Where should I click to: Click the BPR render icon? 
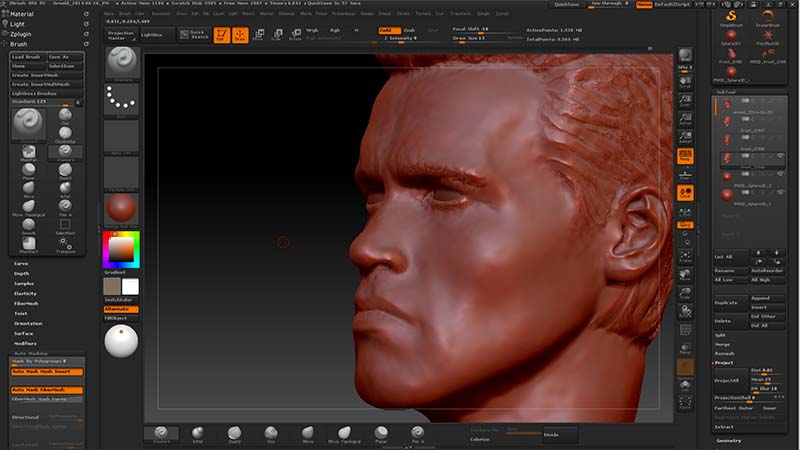(x=685, y=56)
